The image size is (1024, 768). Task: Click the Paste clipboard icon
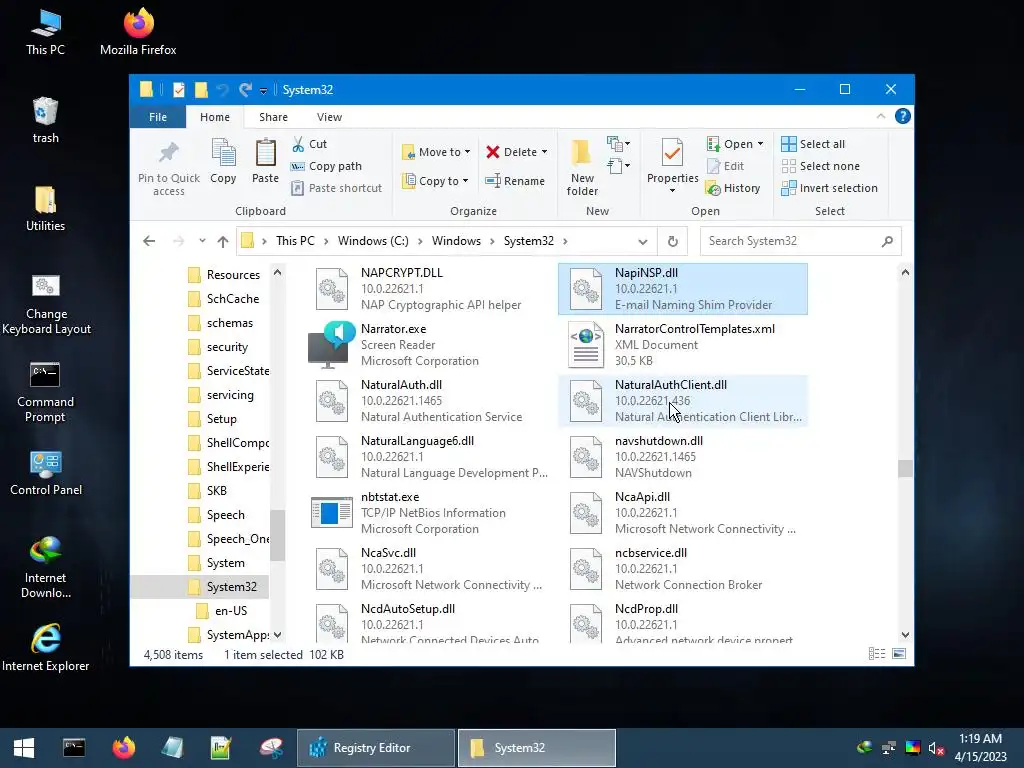coord(265,161)
